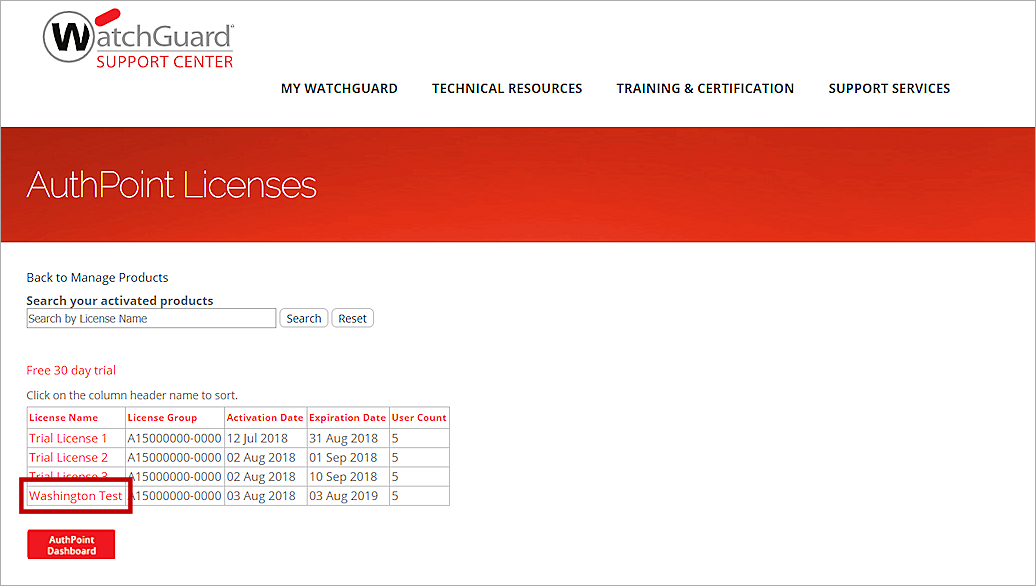
Task: Click the Search button
Action: point(303,317)
